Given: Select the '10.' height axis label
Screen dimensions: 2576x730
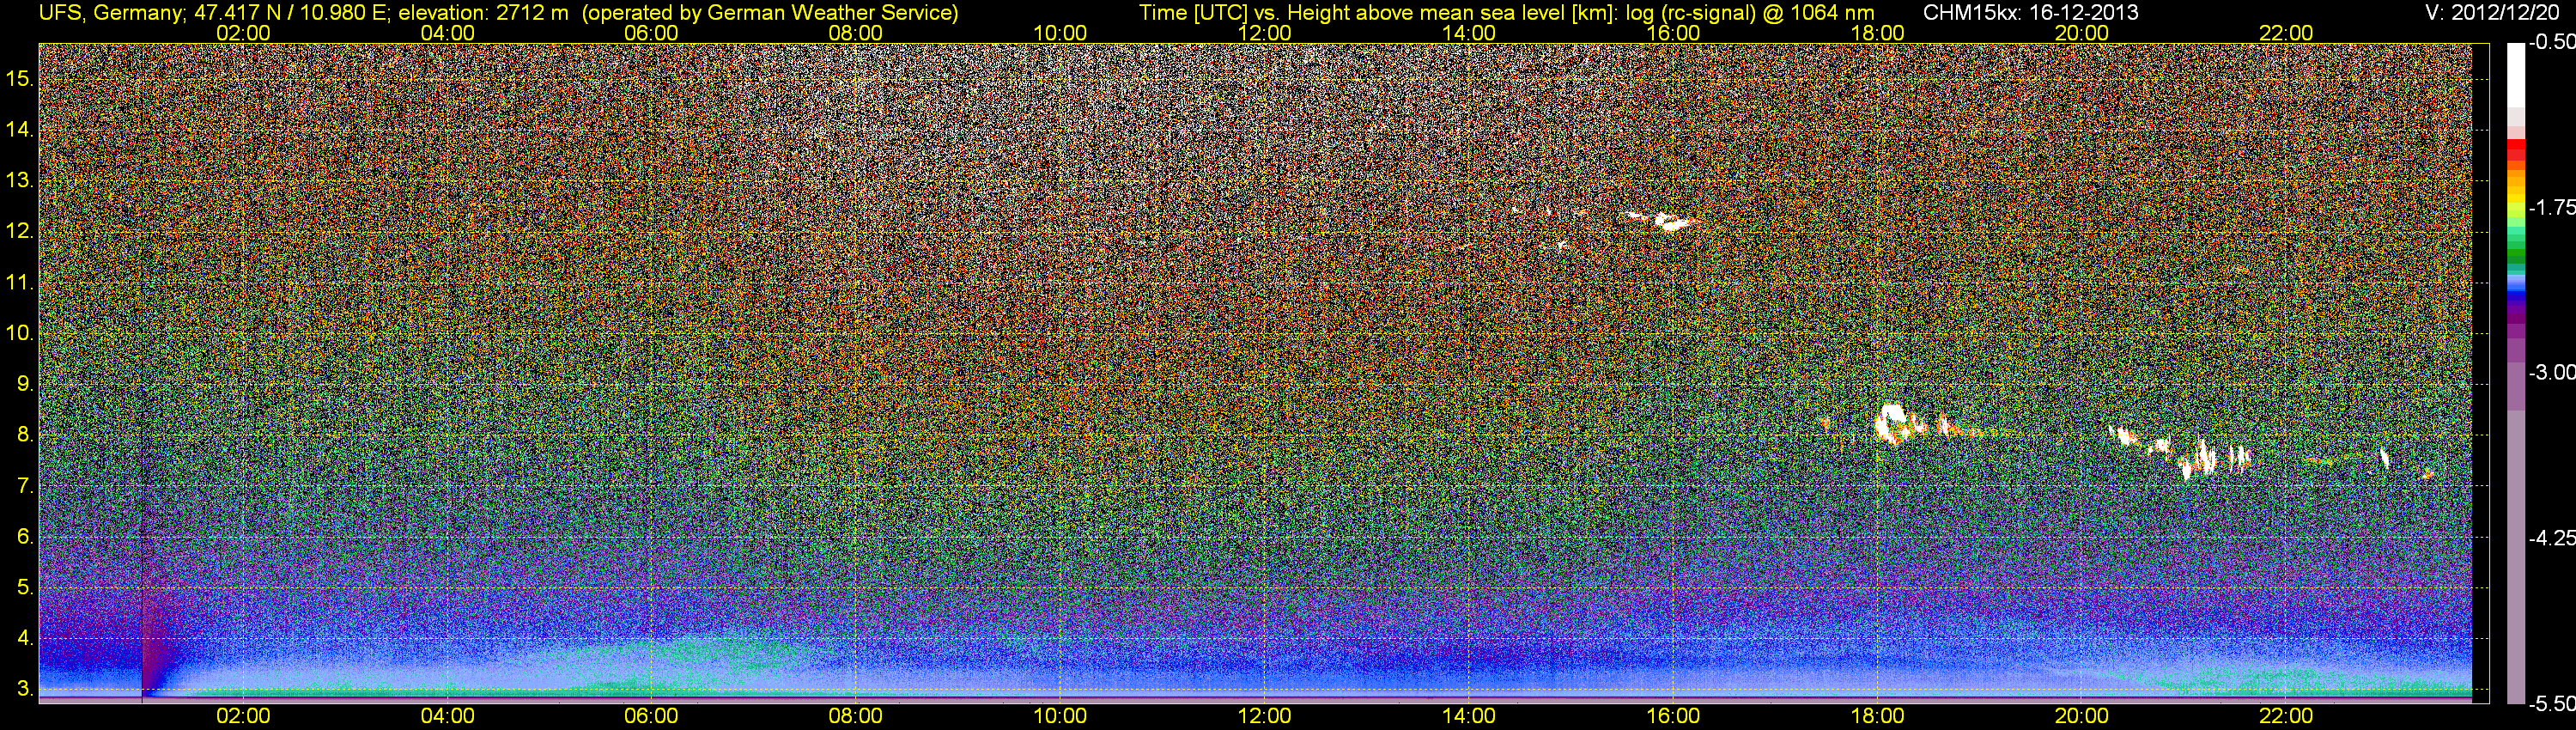Looking at the screenshot, I should click(x=20, y=333).
